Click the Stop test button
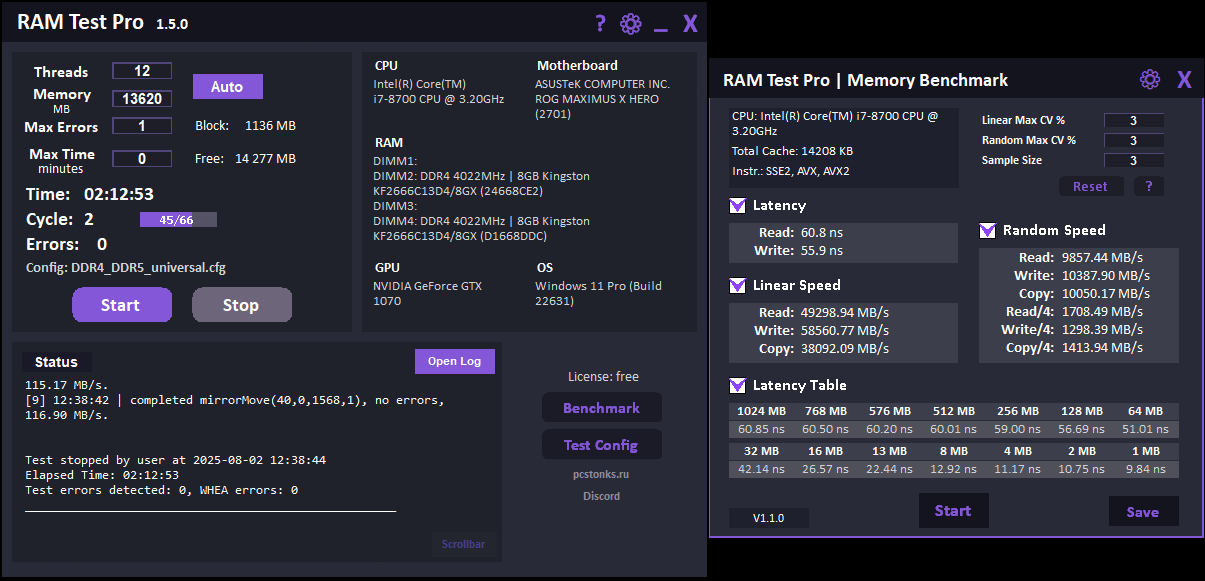1205x581 pixels. pyautogui.click(x=241, y=305)
